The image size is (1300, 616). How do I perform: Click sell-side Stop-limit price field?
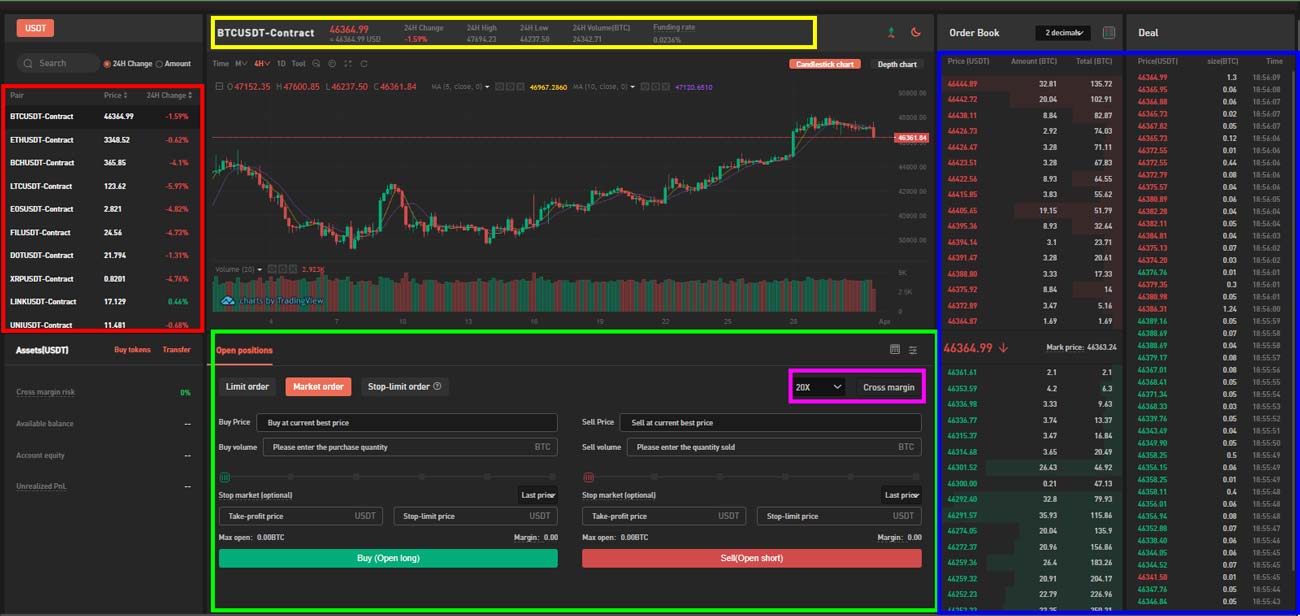tap(838, 516)
